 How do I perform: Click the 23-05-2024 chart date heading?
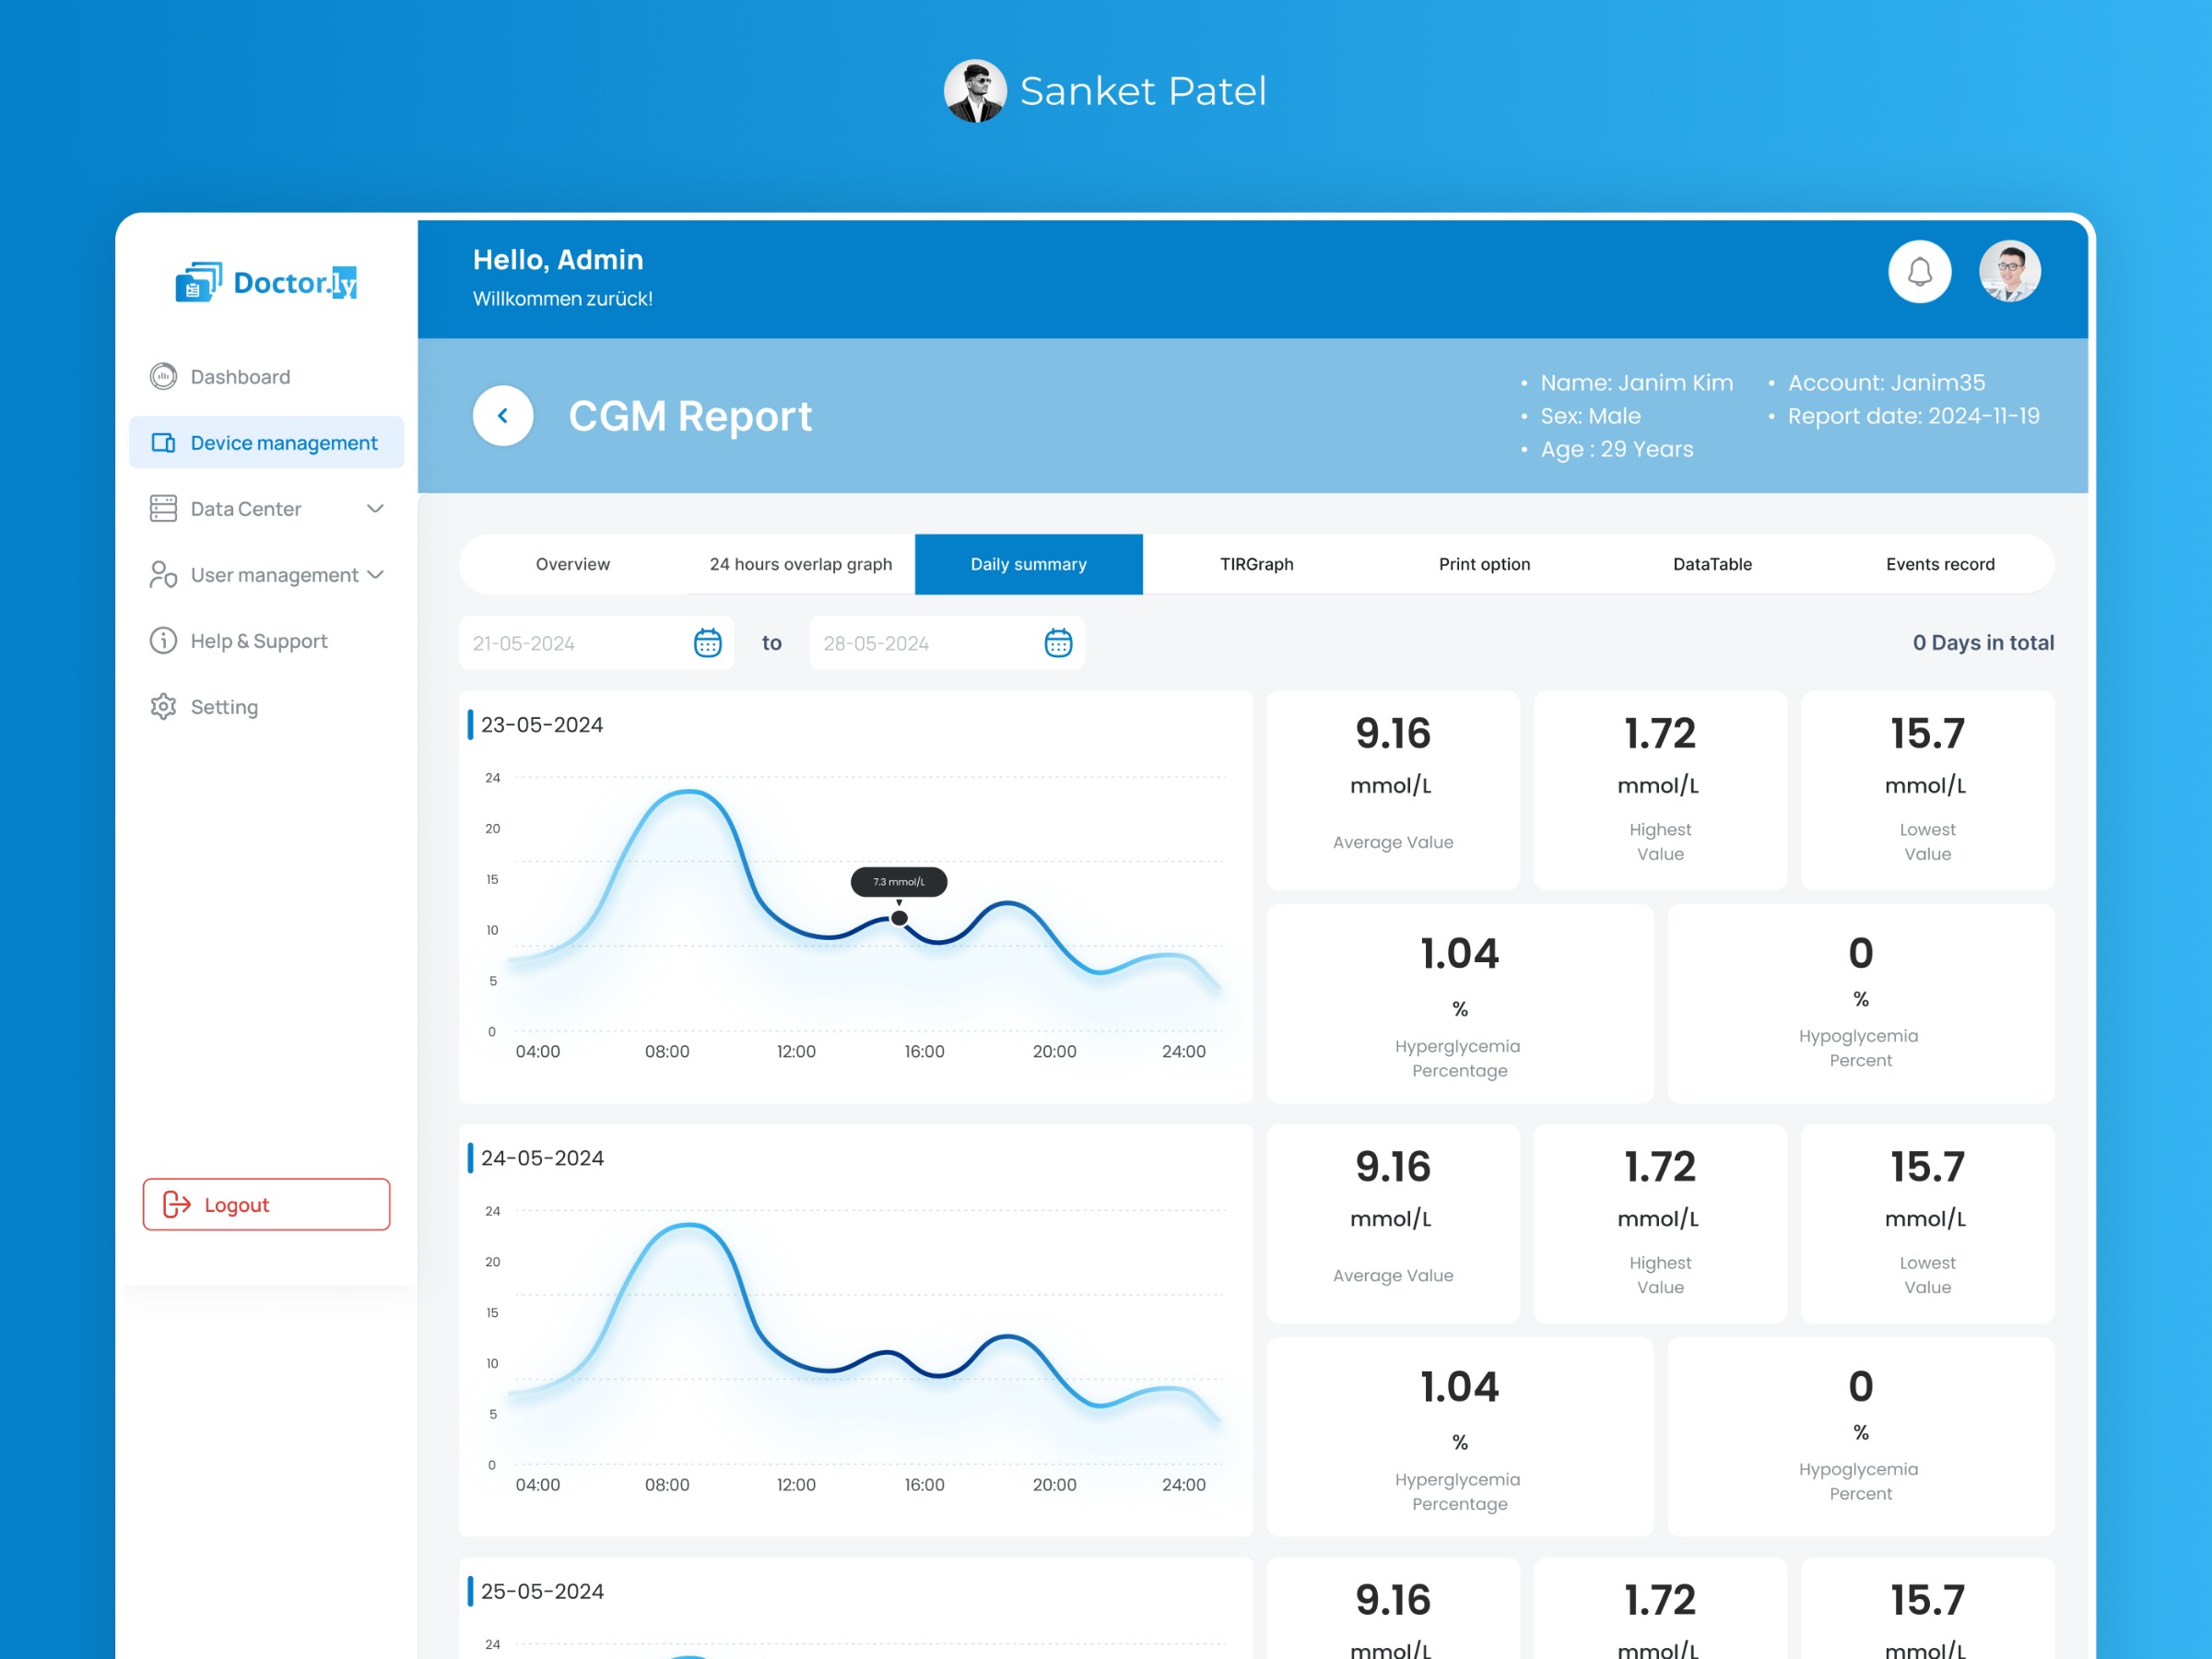tap(542, 724)
